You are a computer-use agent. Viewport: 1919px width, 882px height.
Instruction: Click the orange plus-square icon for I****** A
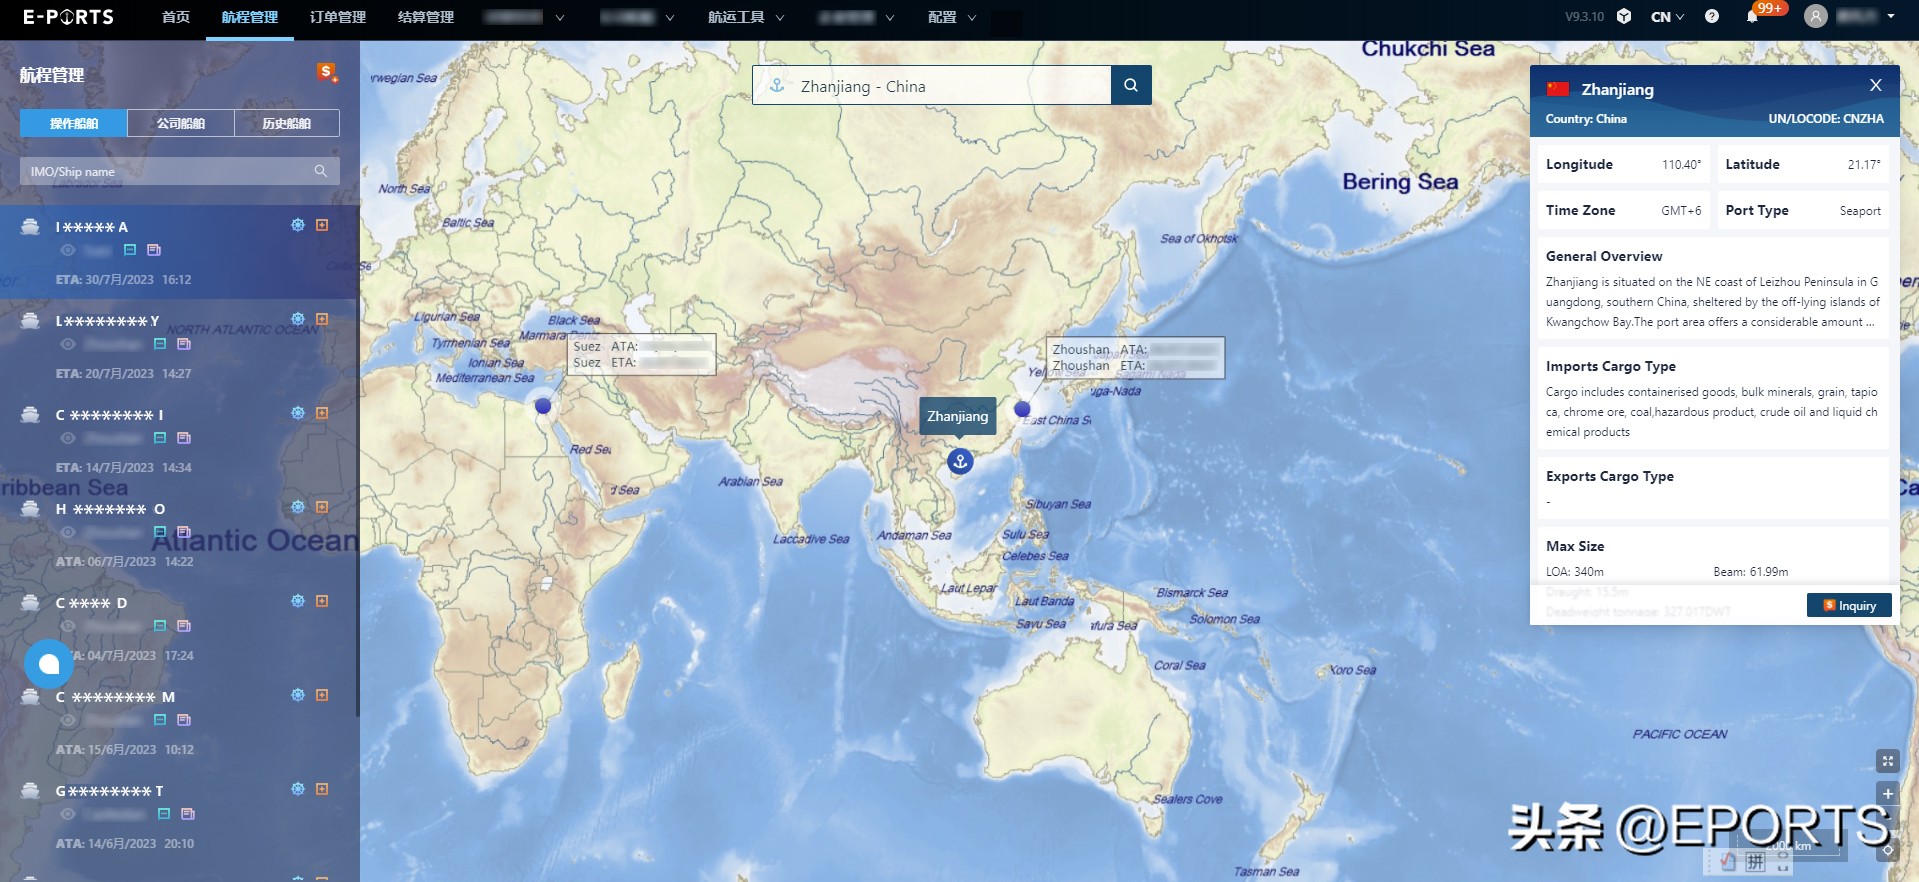click(322, 225)
